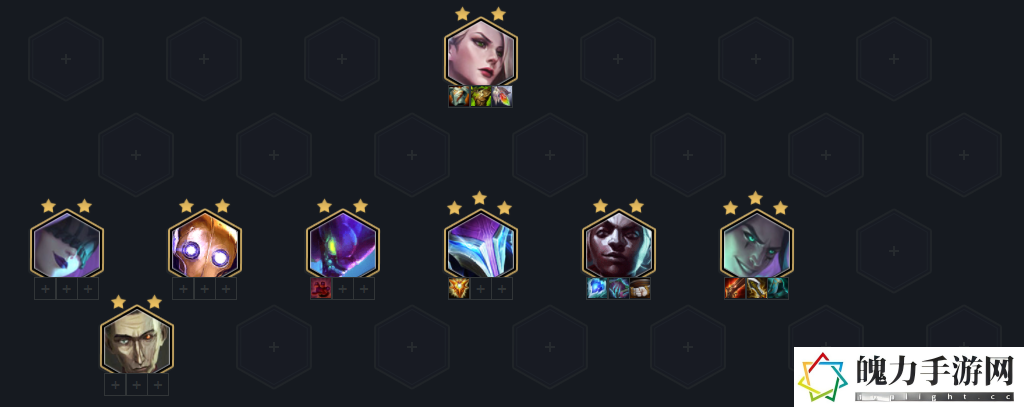This screenshot has width=1024, height=407.
Task: Click the red sword item under teal-eyed champion
Action: [x=735, y=289]
